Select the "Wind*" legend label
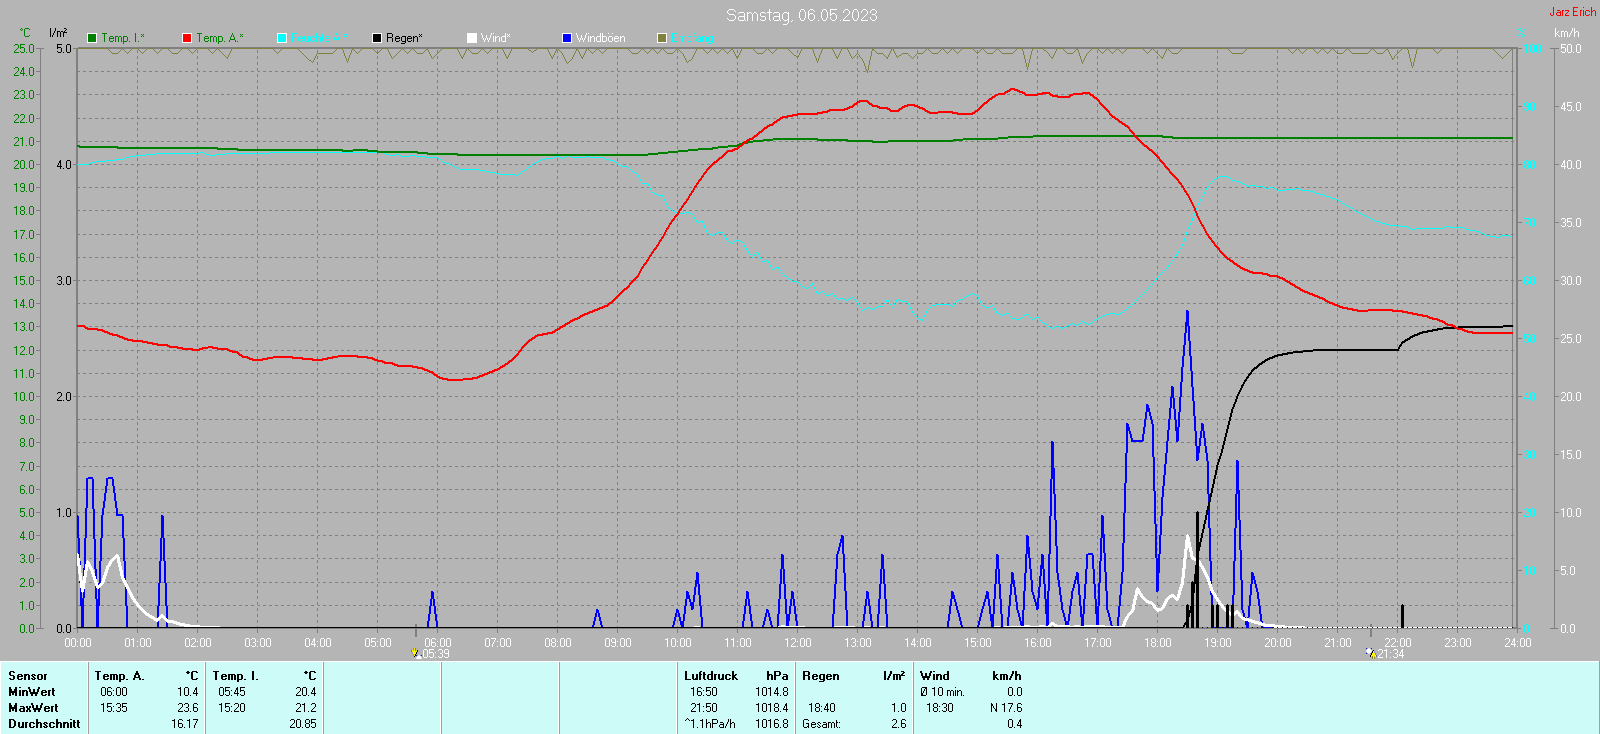The image size is (1600, 734). 496,38
